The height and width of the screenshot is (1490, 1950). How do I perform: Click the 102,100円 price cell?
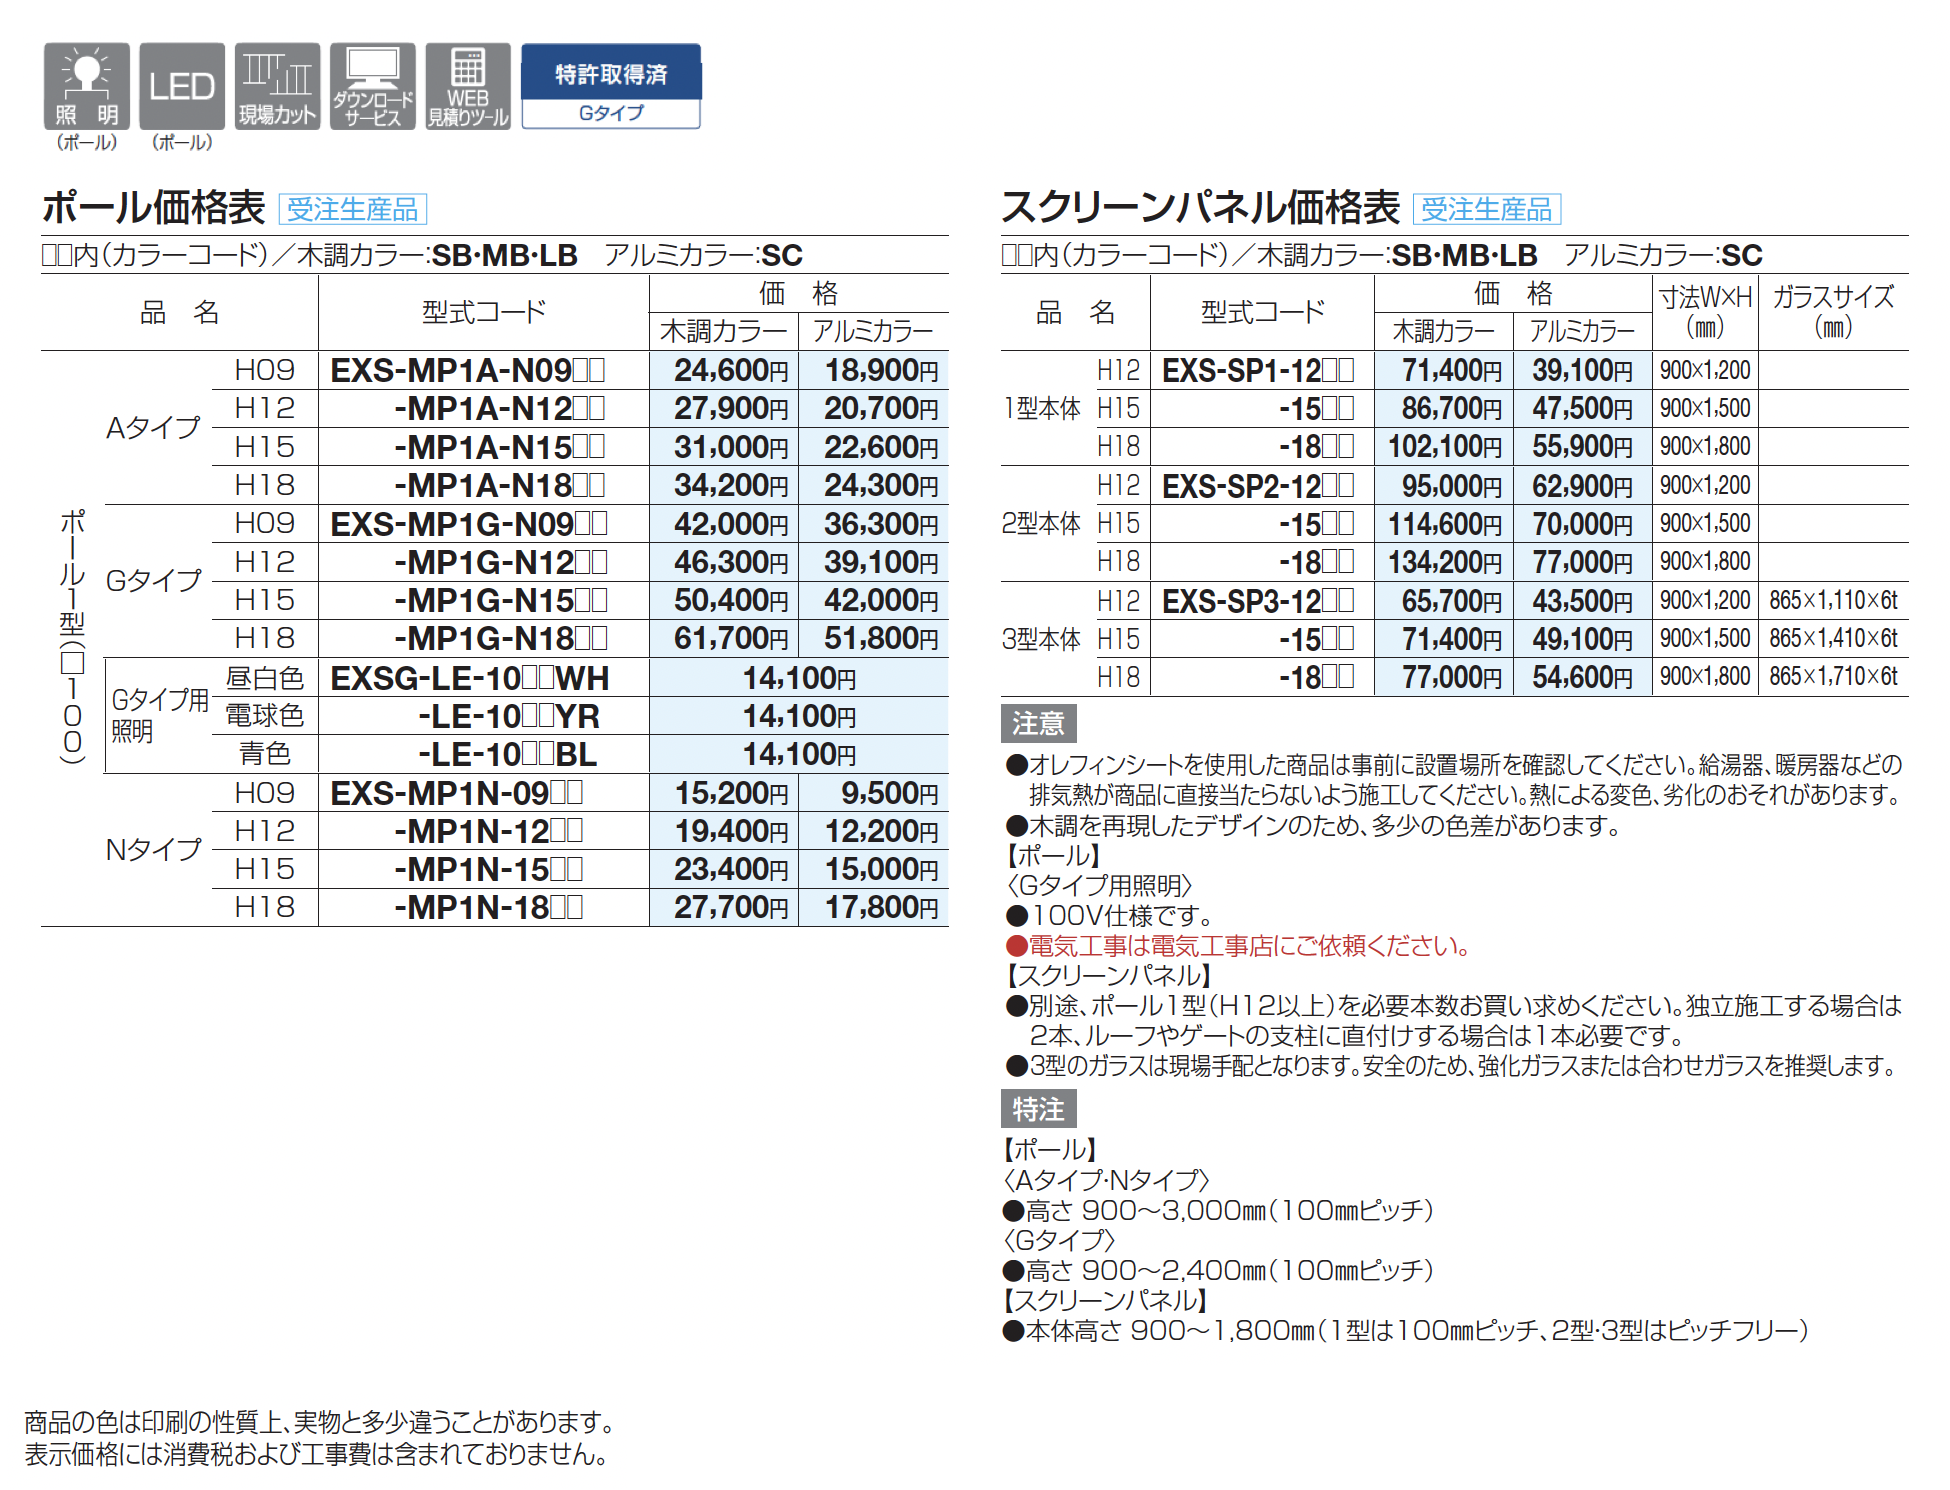tap(1445, 447)
